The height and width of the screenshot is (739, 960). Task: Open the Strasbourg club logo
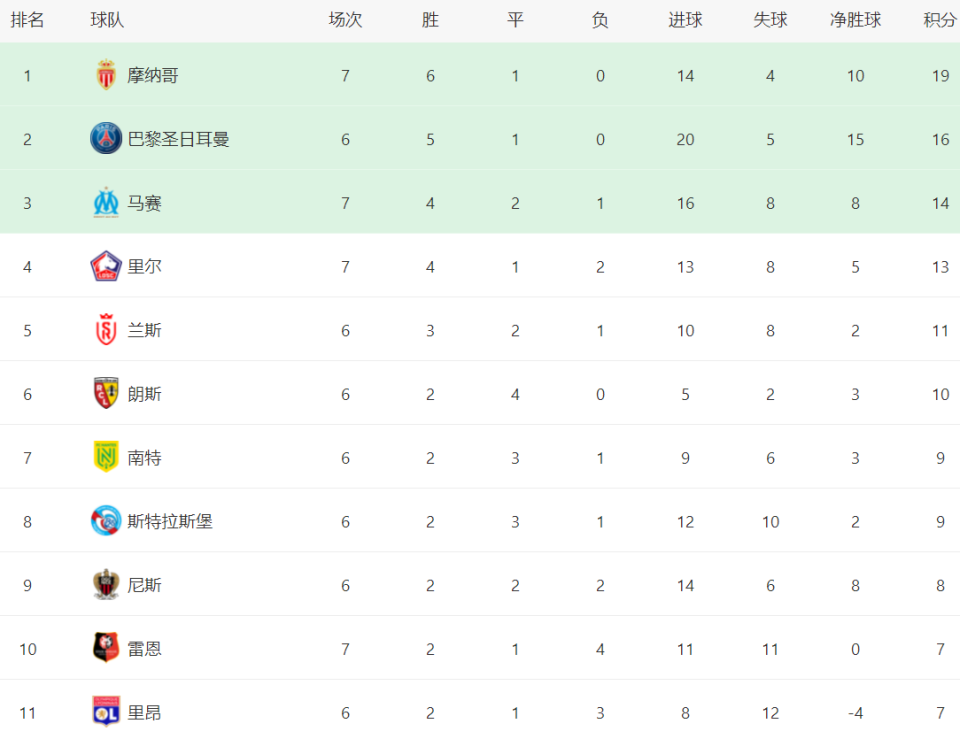[x=106, y=521]
